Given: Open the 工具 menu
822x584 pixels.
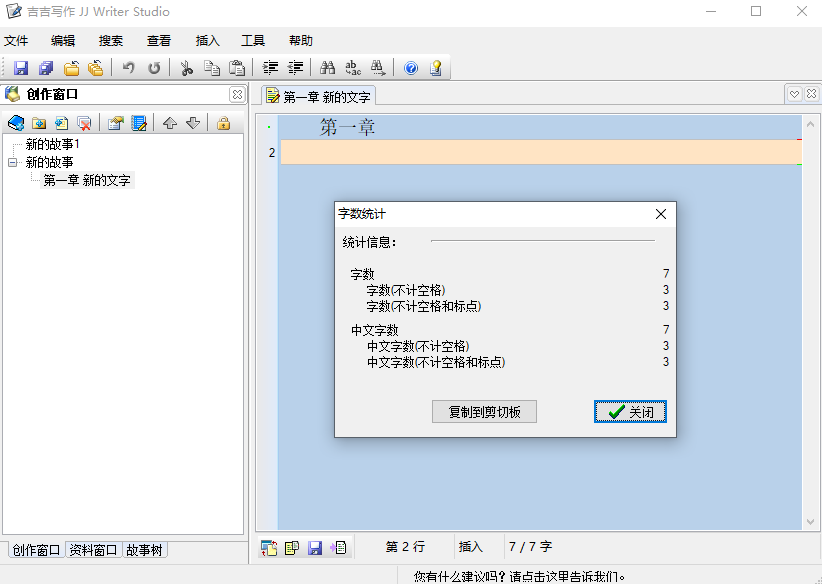Looking at the screenshot, I should pyautogui.click(x=253, y=40).
